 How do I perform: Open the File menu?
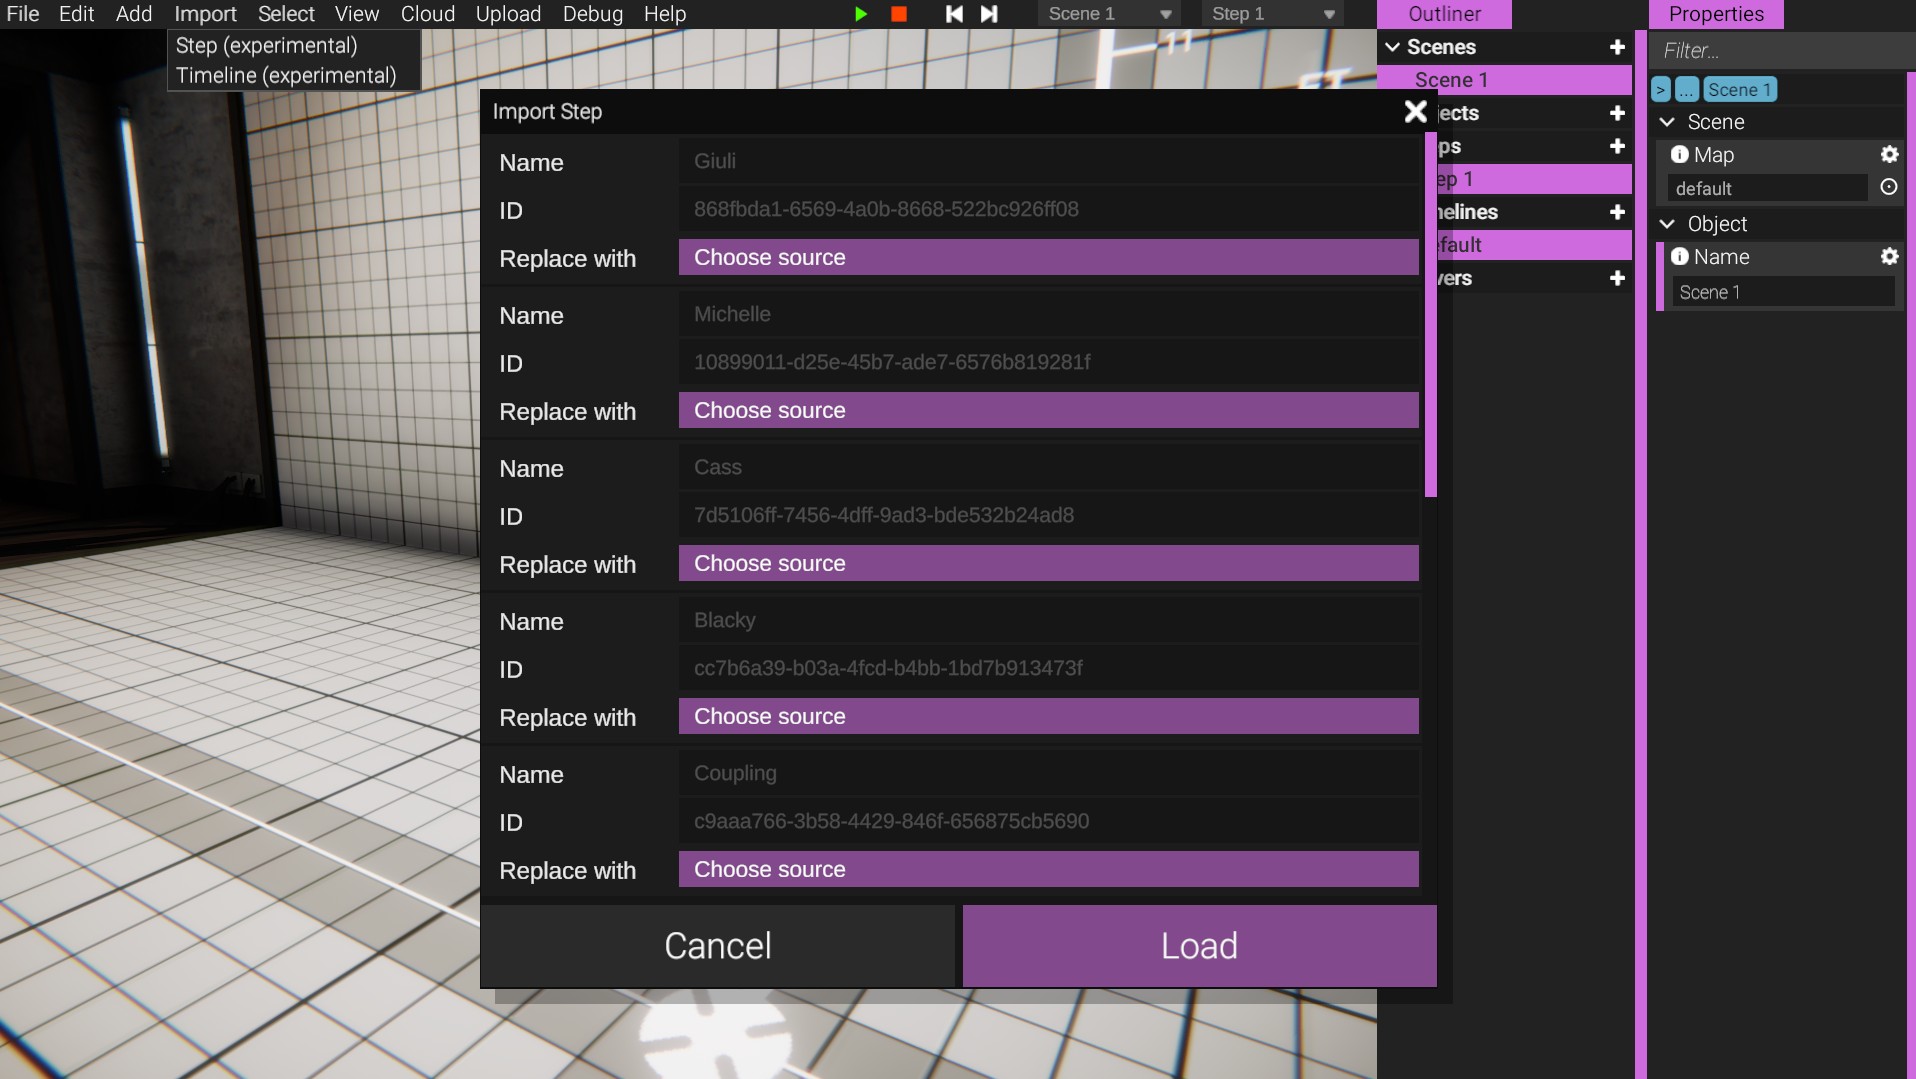[x=23, y=14]
